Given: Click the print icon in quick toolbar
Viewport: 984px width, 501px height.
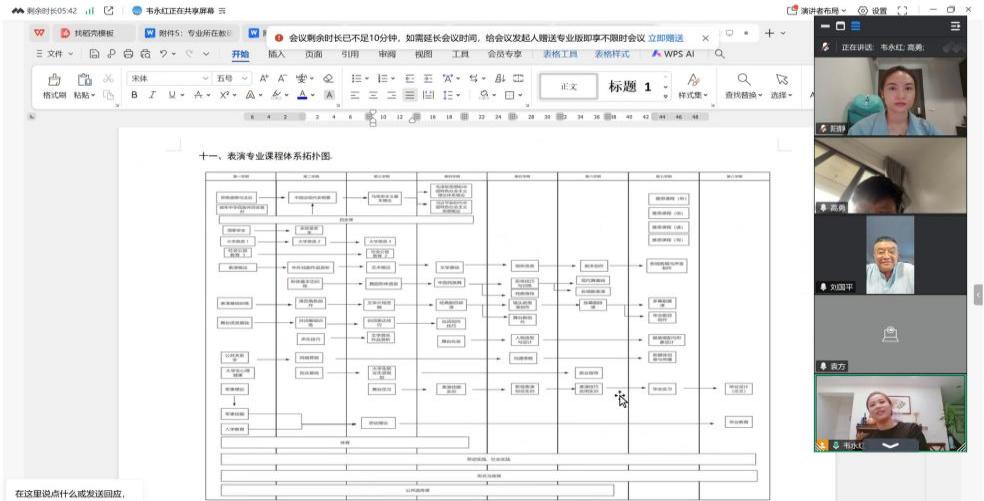Looking at the screenshot, I should 129,54.
